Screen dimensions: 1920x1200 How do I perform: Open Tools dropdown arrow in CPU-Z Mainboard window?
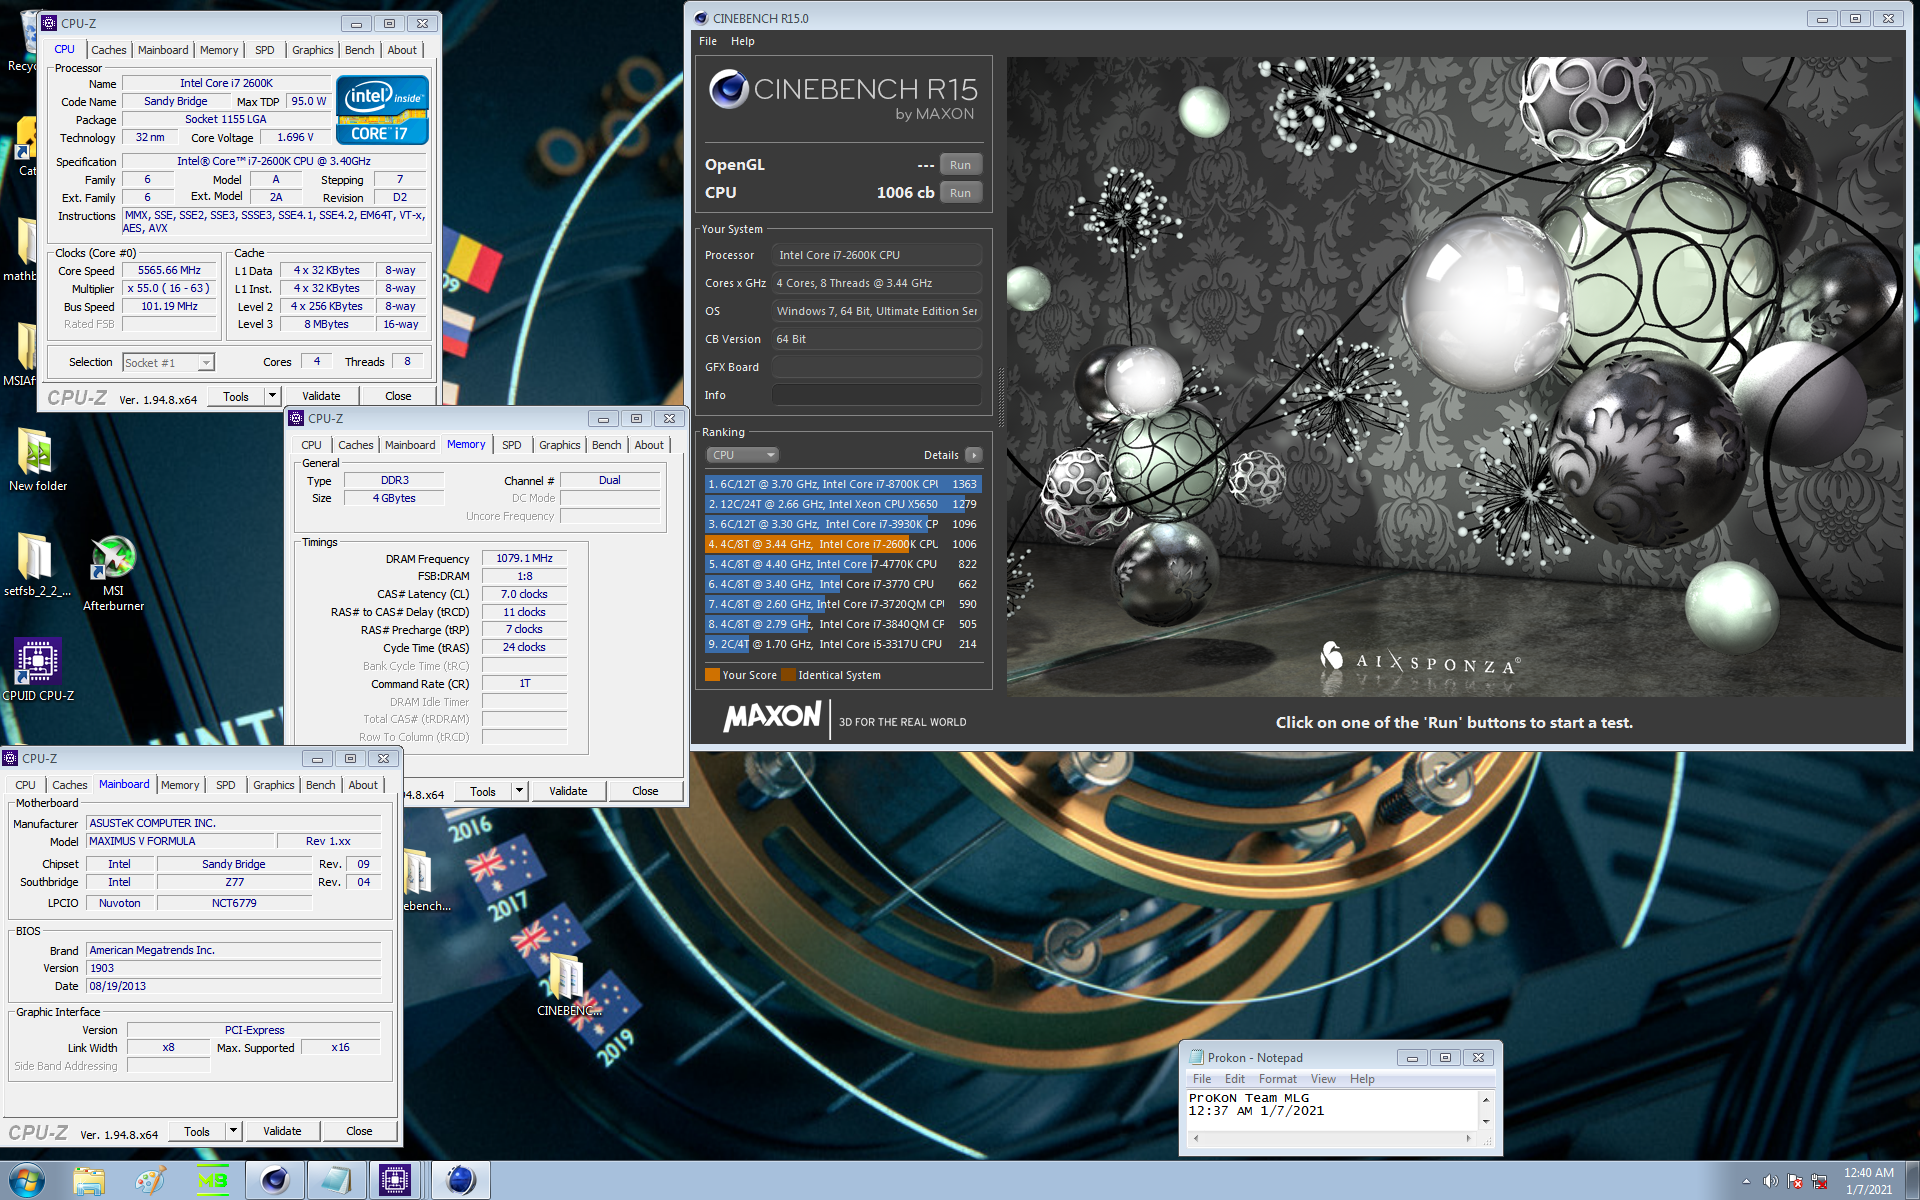point(233,1131)
